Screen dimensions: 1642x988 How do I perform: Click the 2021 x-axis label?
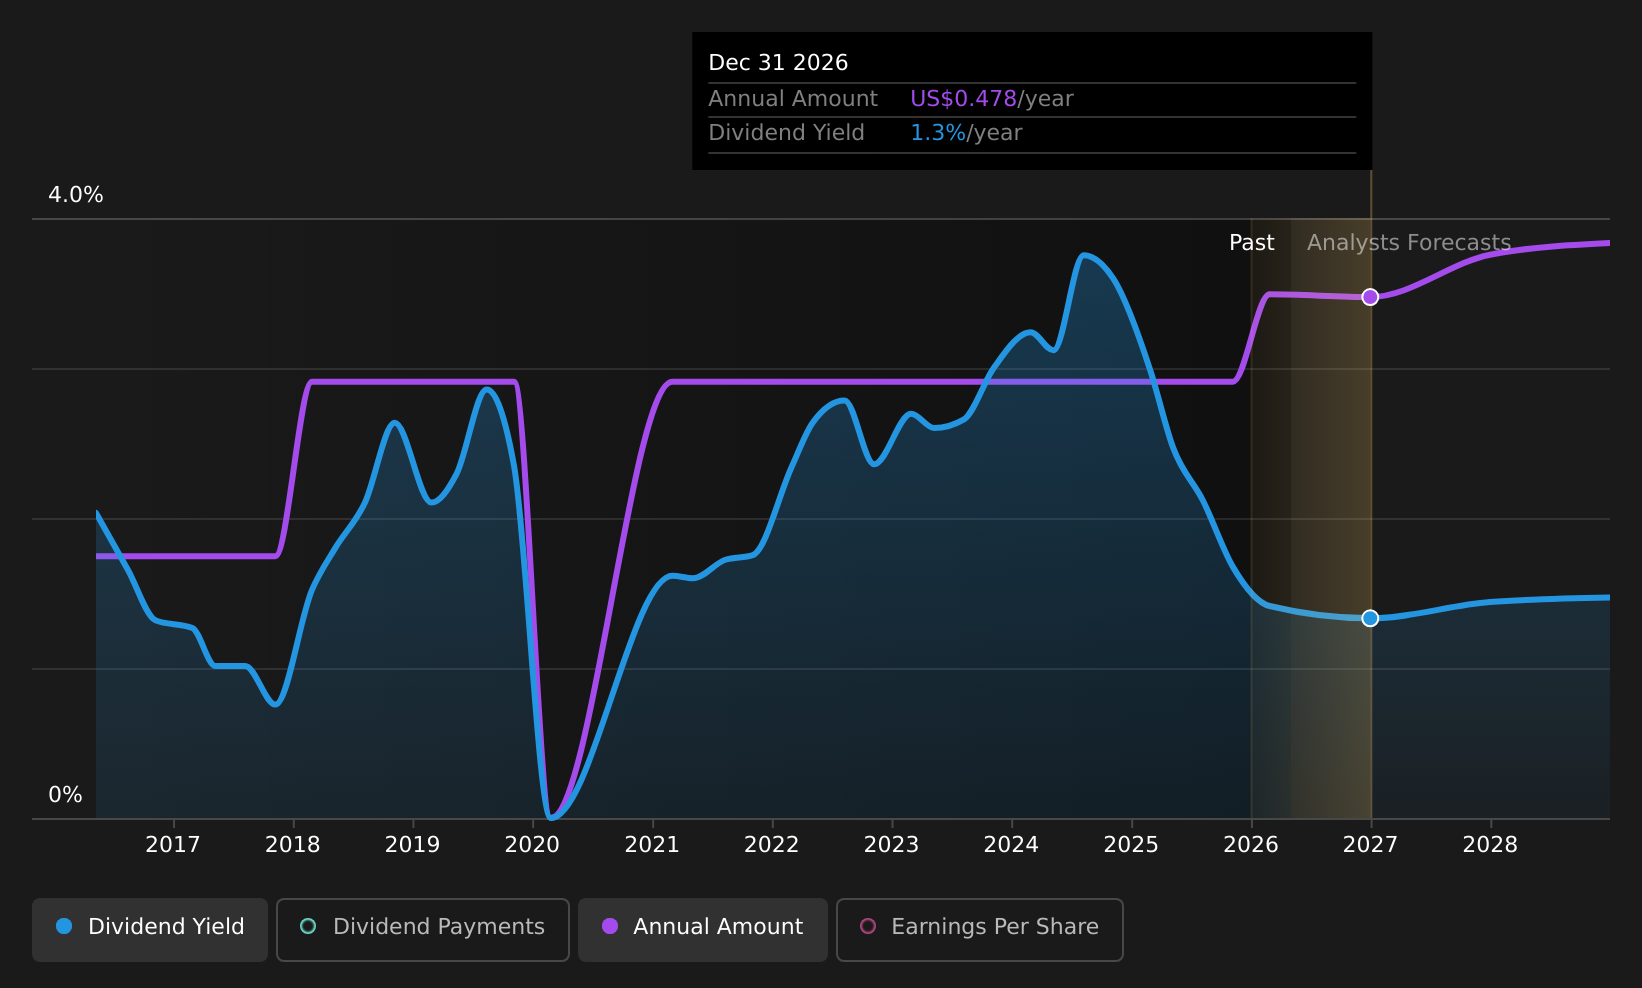click(x=652, y=845)
